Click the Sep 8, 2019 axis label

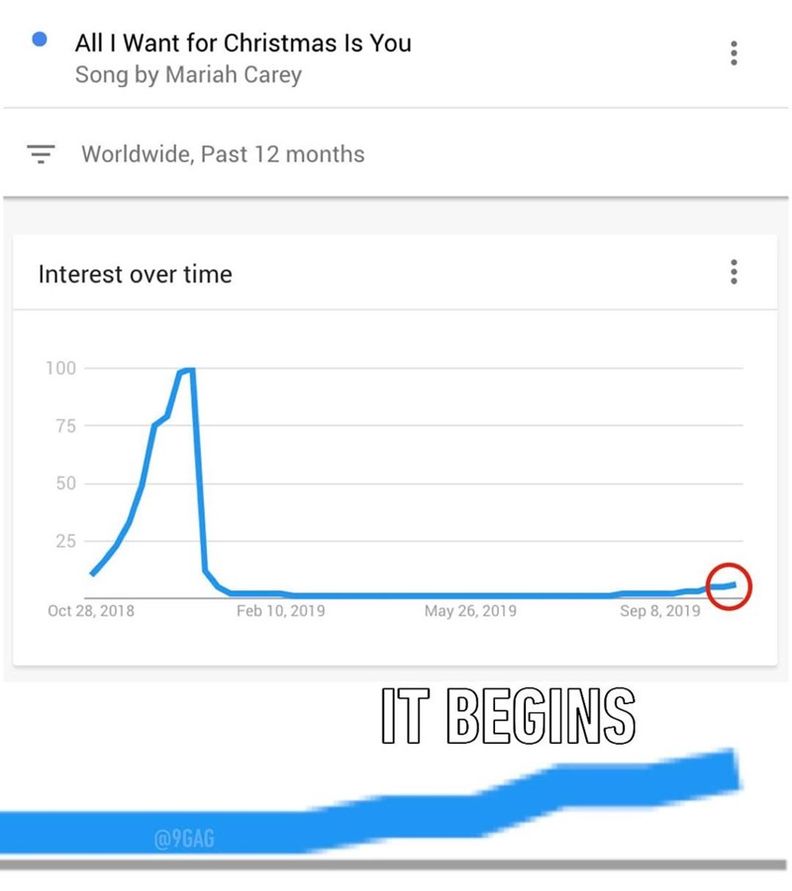point(660,611)
